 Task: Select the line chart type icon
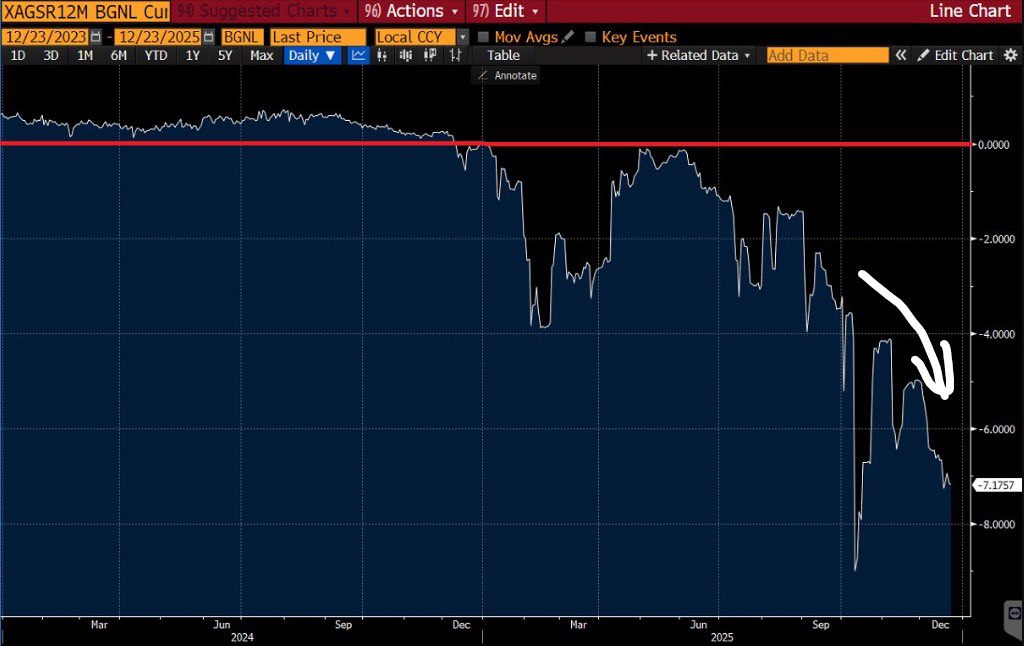359,56
